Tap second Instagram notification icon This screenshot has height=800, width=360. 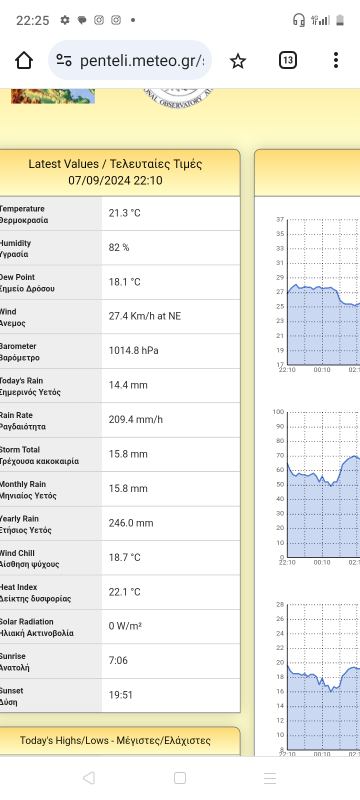(x=116, y=20)
